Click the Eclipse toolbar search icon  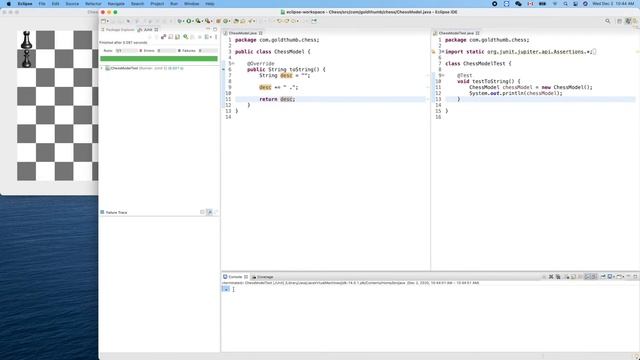[608, 21]
